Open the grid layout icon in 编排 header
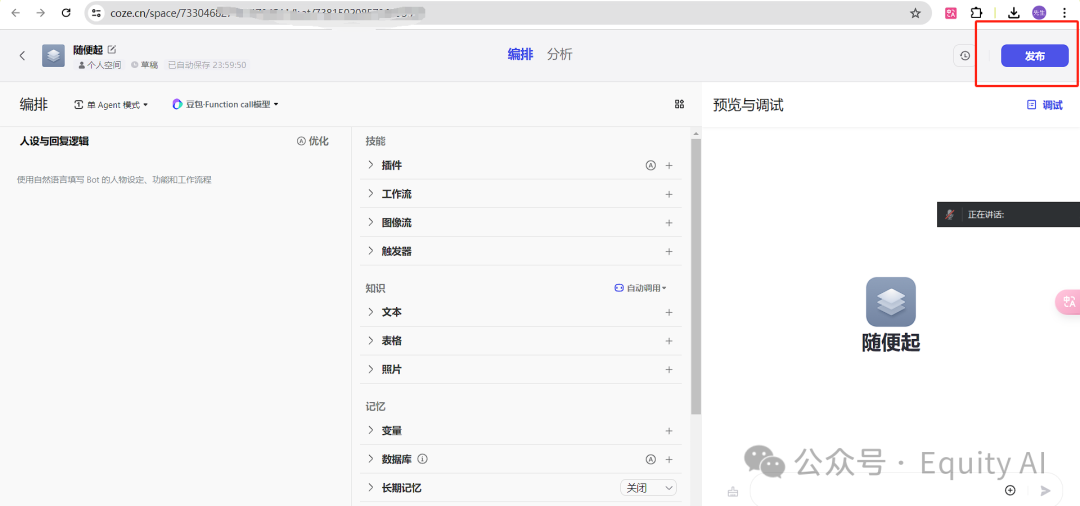Viewport: 1080px width, 506px height. (x=679, y=104)
